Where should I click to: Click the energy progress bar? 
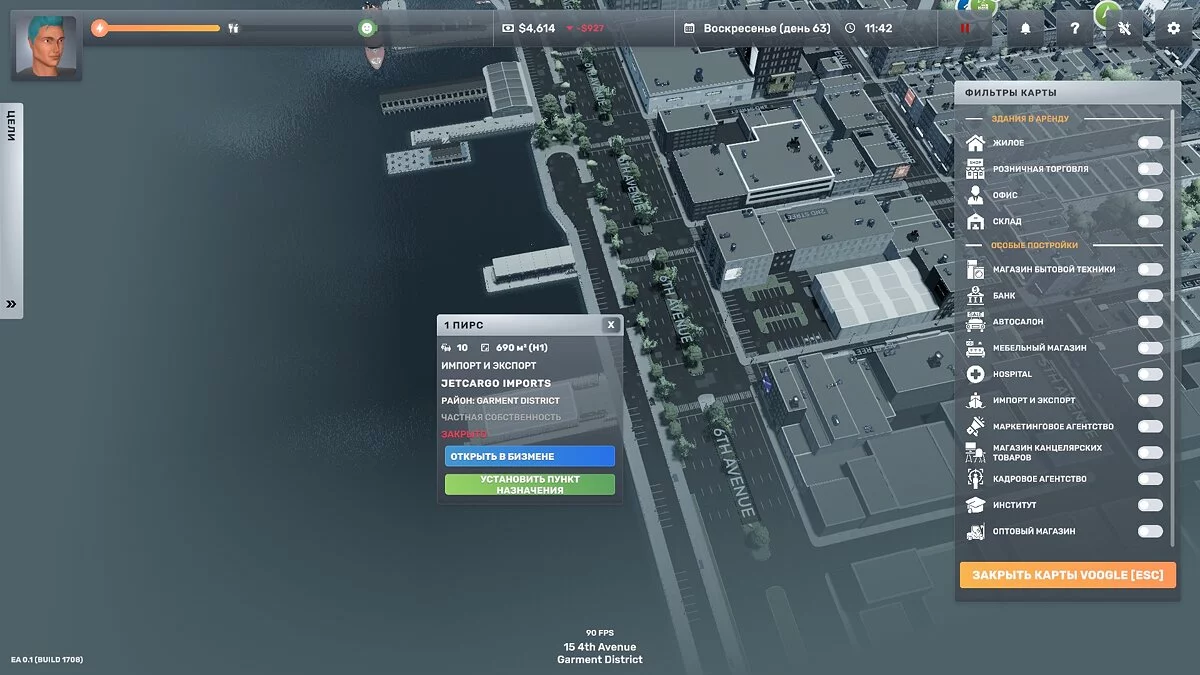(163, 28)
